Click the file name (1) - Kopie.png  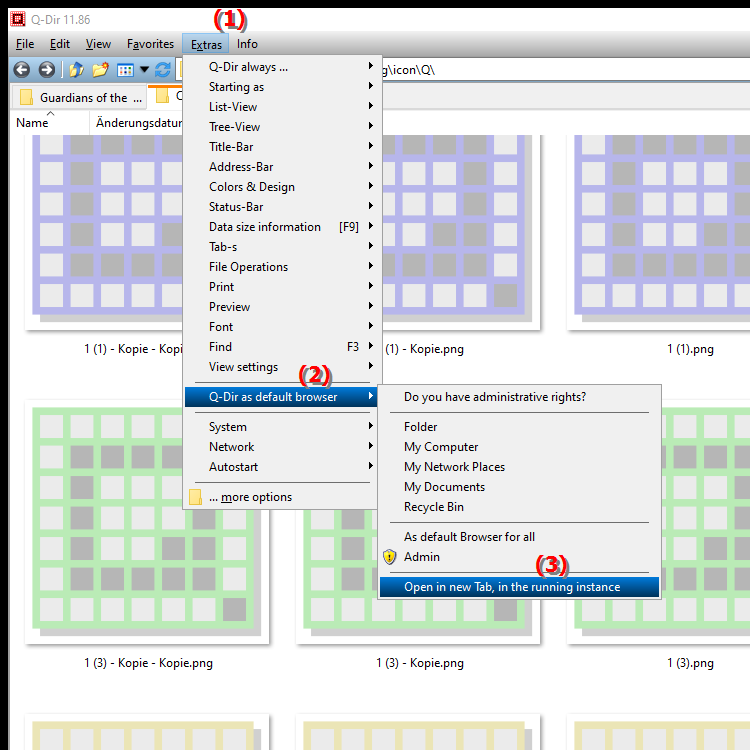coord(424,349)
